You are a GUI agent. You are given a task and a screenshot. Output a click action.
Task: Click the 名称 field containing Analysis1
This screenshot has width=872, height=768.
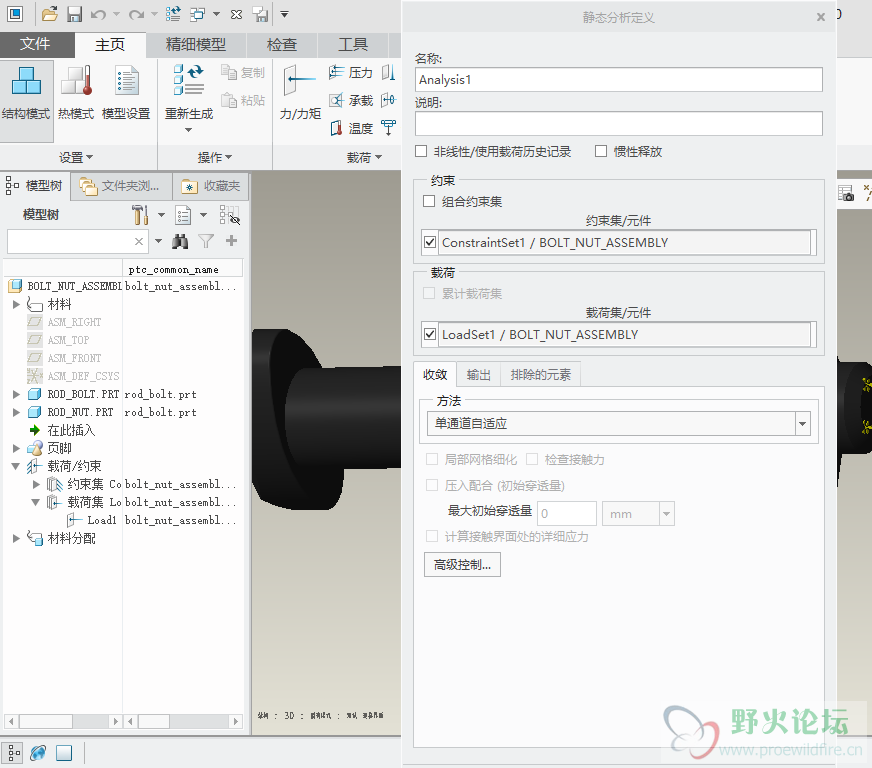tap(618, 80)
